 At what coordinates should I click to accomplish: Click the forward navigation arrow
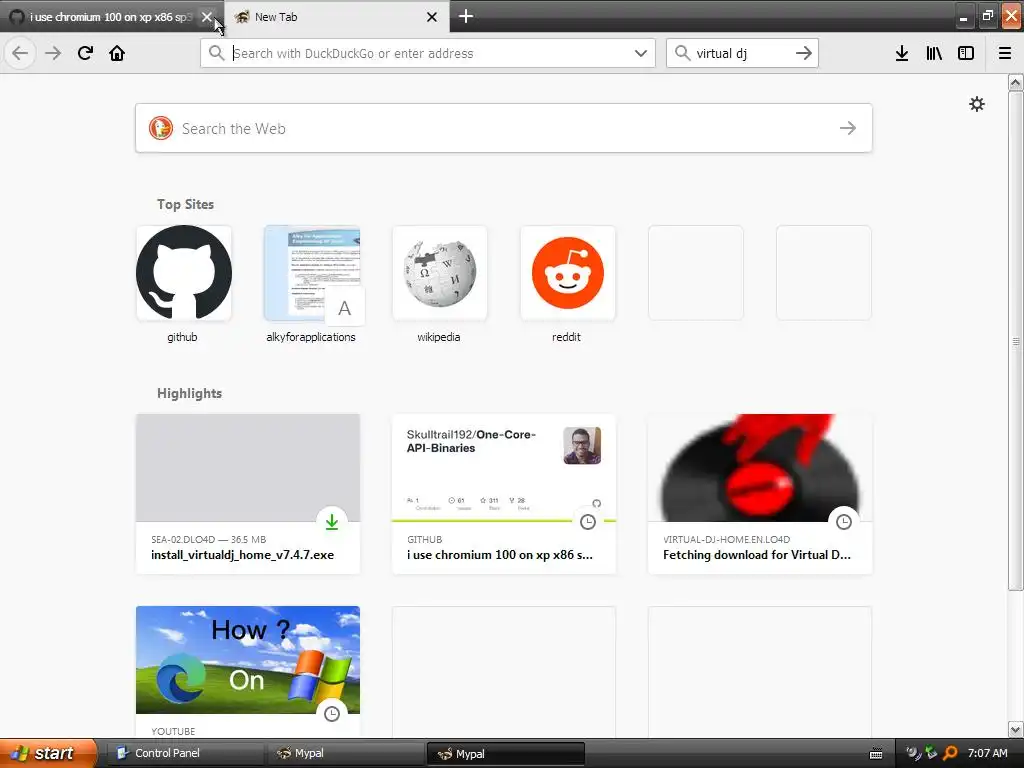point(53,53)
